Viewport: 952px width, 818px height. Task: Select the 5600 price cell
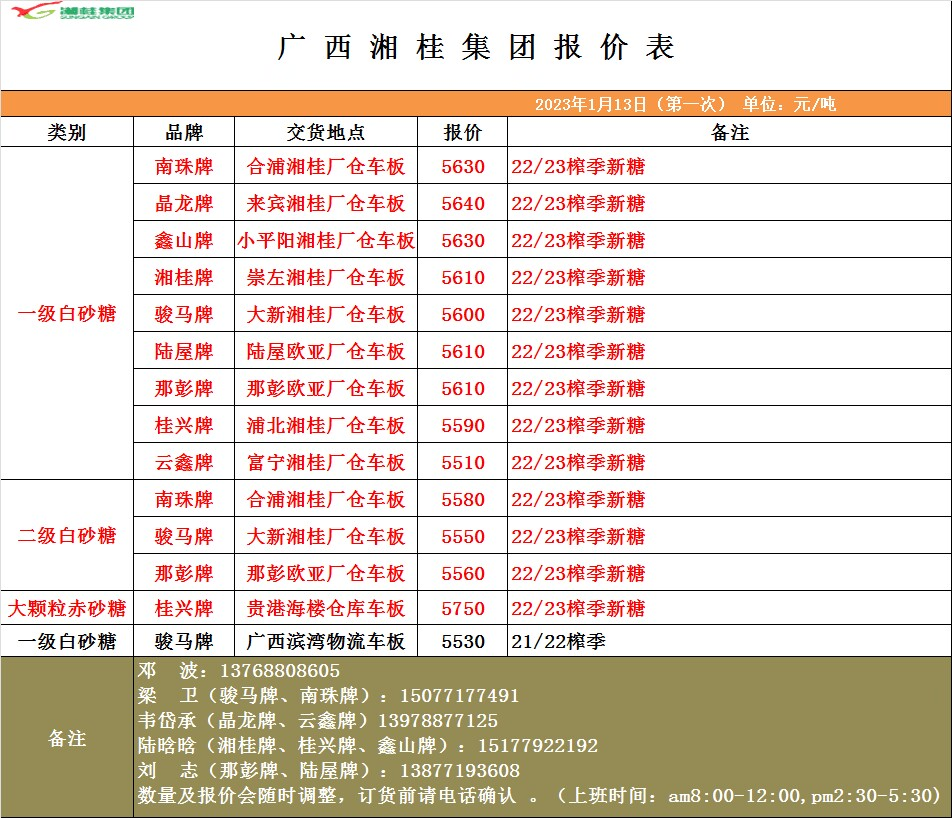pyautogui.click(x=462, y=315)
